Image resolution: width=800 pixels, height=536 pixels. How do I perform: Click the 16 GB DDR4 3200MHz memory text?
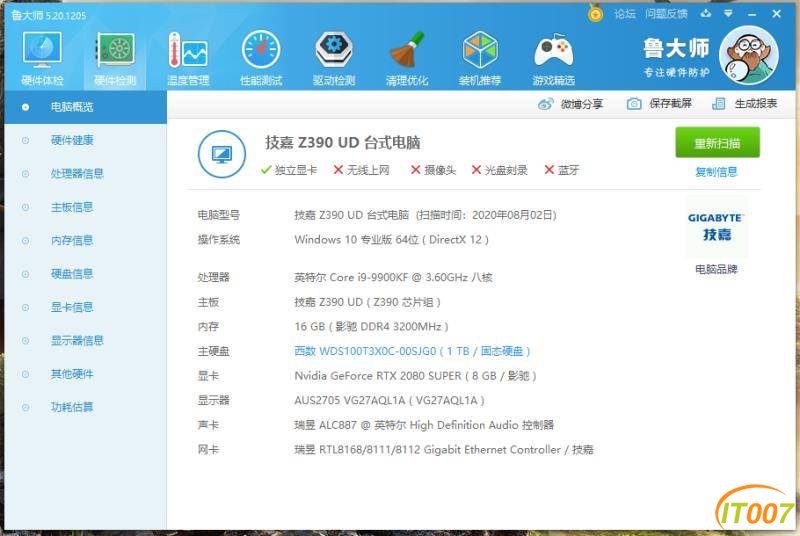click(371, 326)
